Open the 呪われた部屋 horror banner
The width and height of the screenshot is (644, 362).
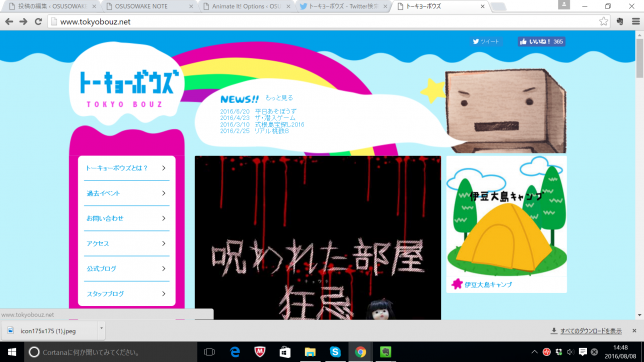coord(318,238)
